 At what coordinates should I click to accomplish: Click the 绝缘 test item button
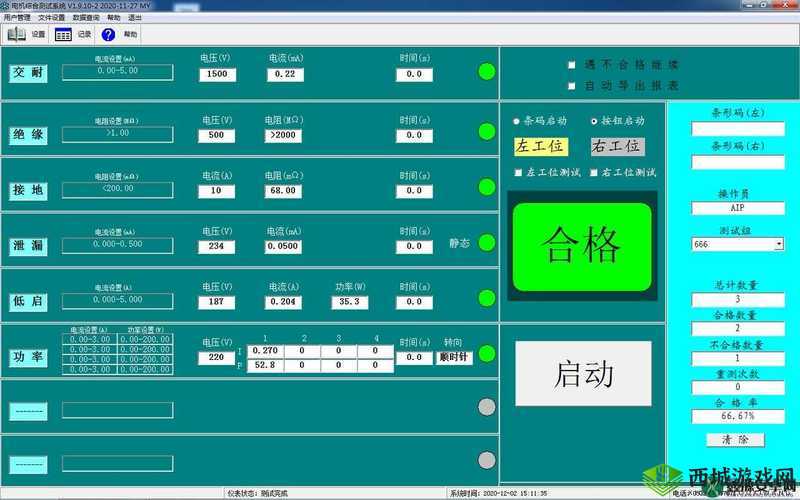click(28, 135)
